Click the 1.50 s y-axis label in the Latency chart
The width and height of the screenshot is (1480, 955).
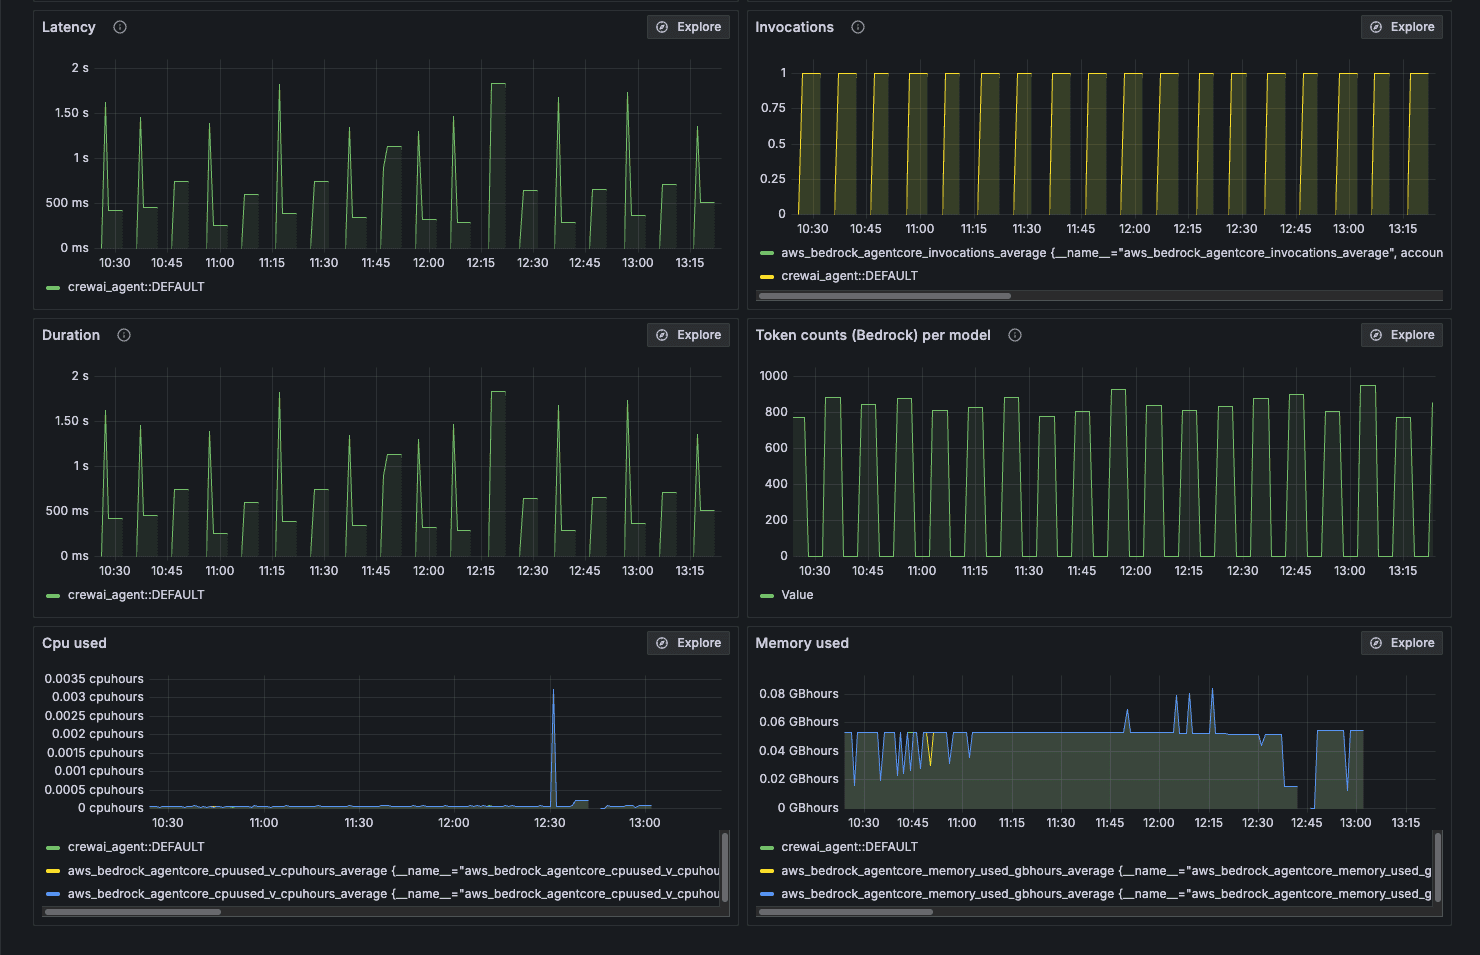coord(72,113)
